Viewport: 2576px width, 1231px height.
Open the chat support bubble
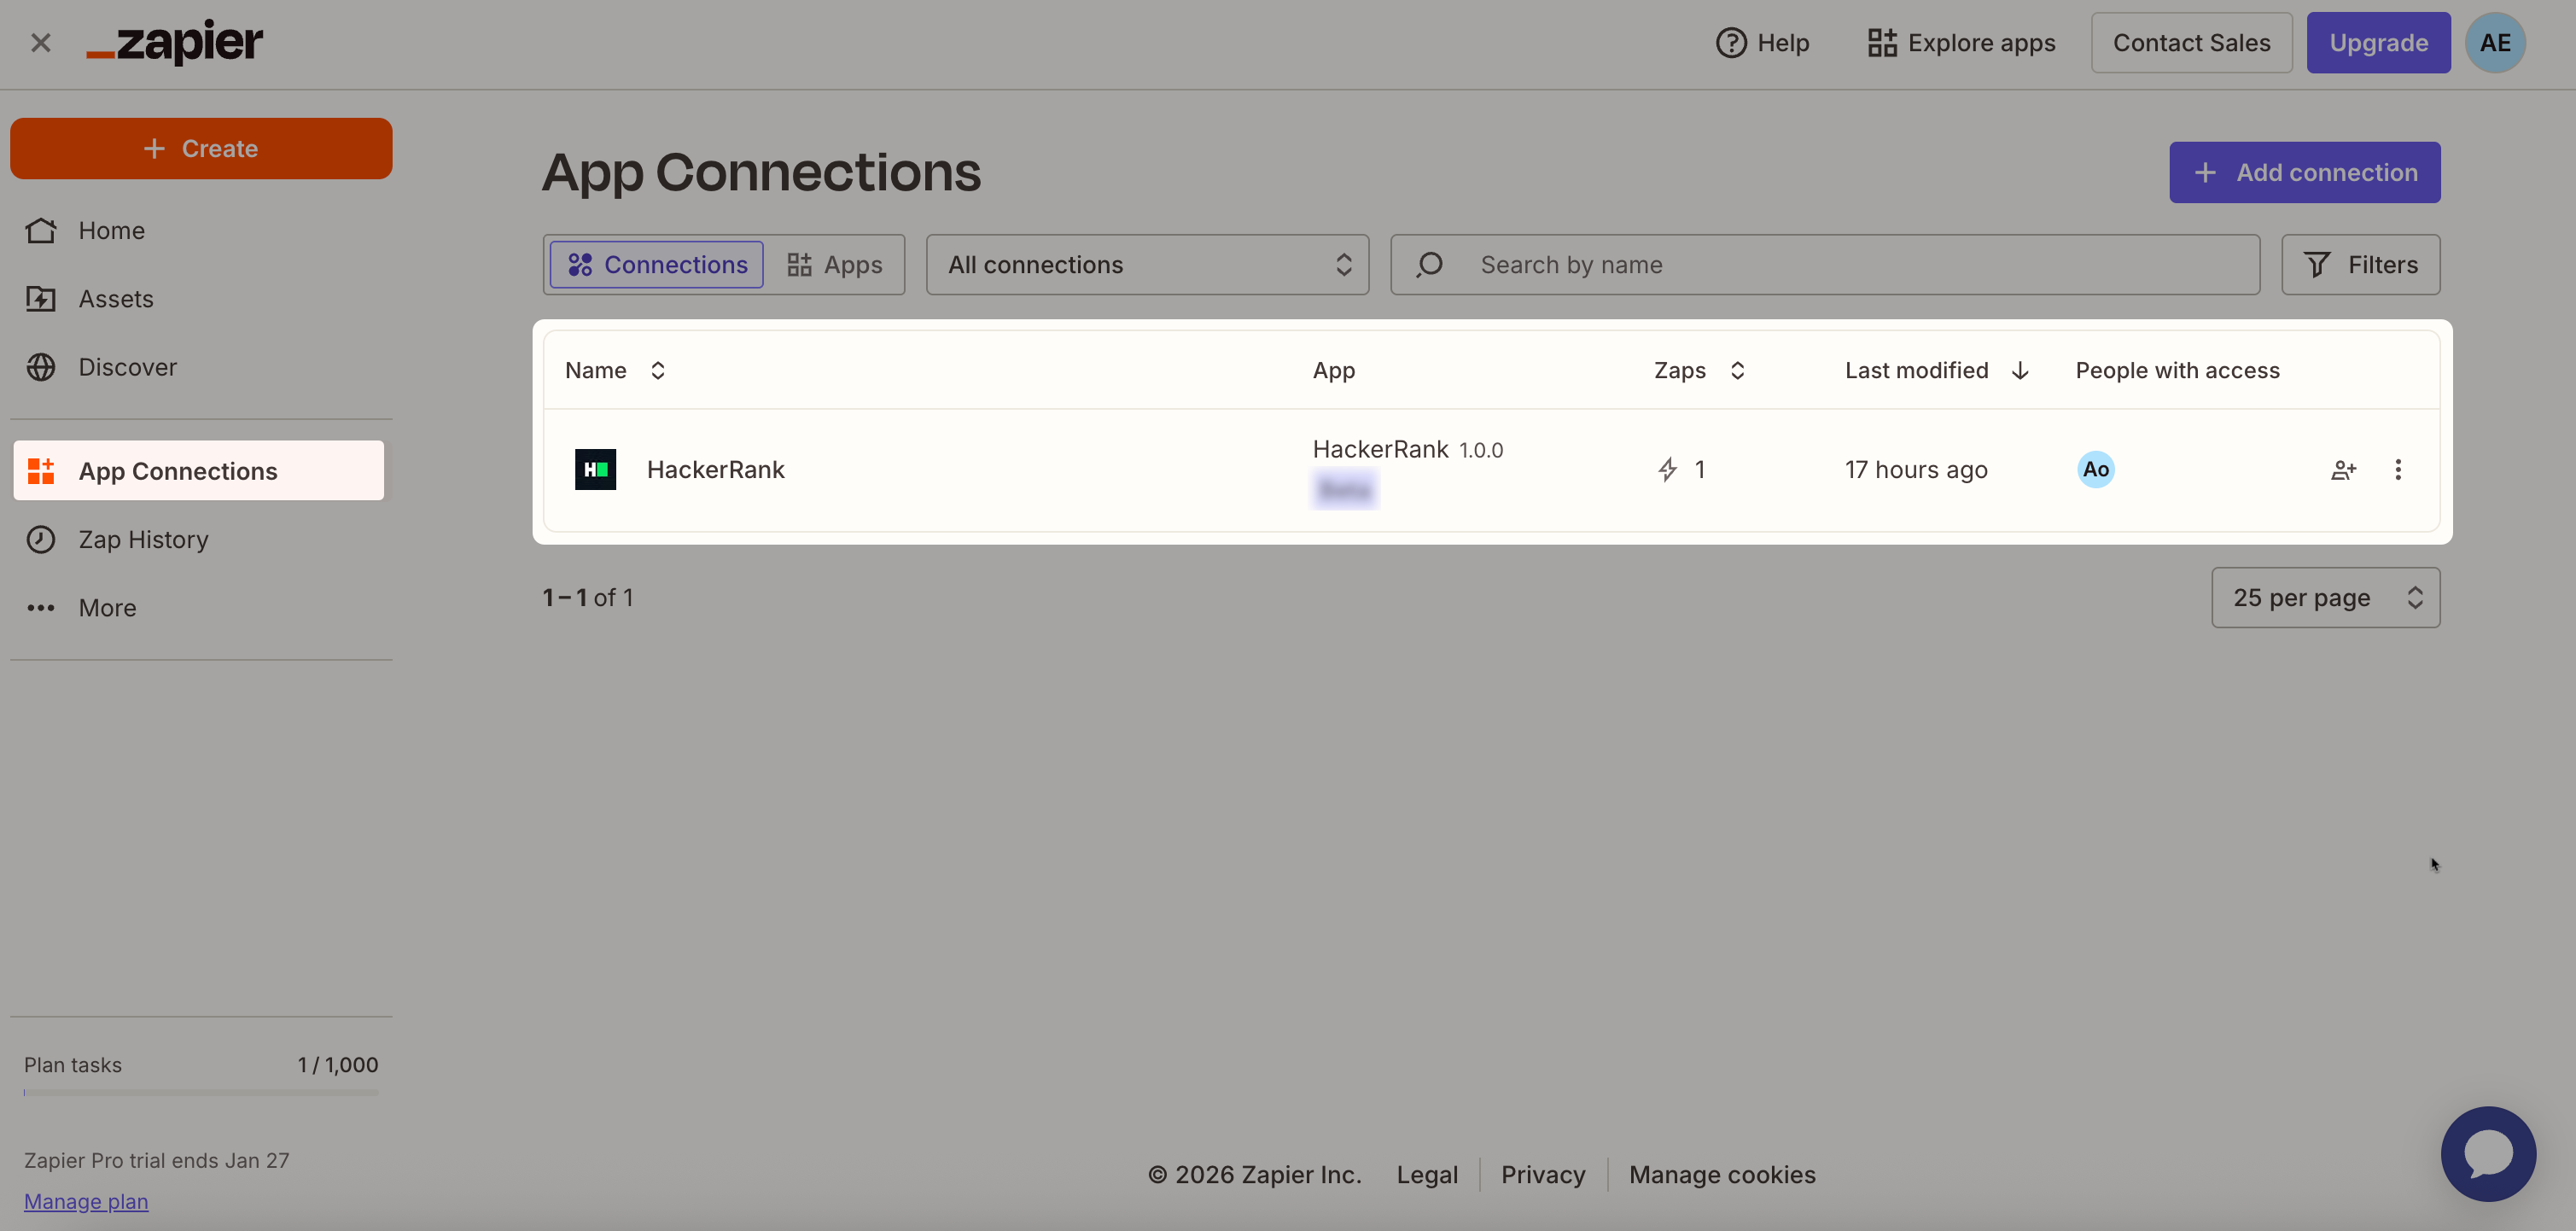(2487, 1153)
